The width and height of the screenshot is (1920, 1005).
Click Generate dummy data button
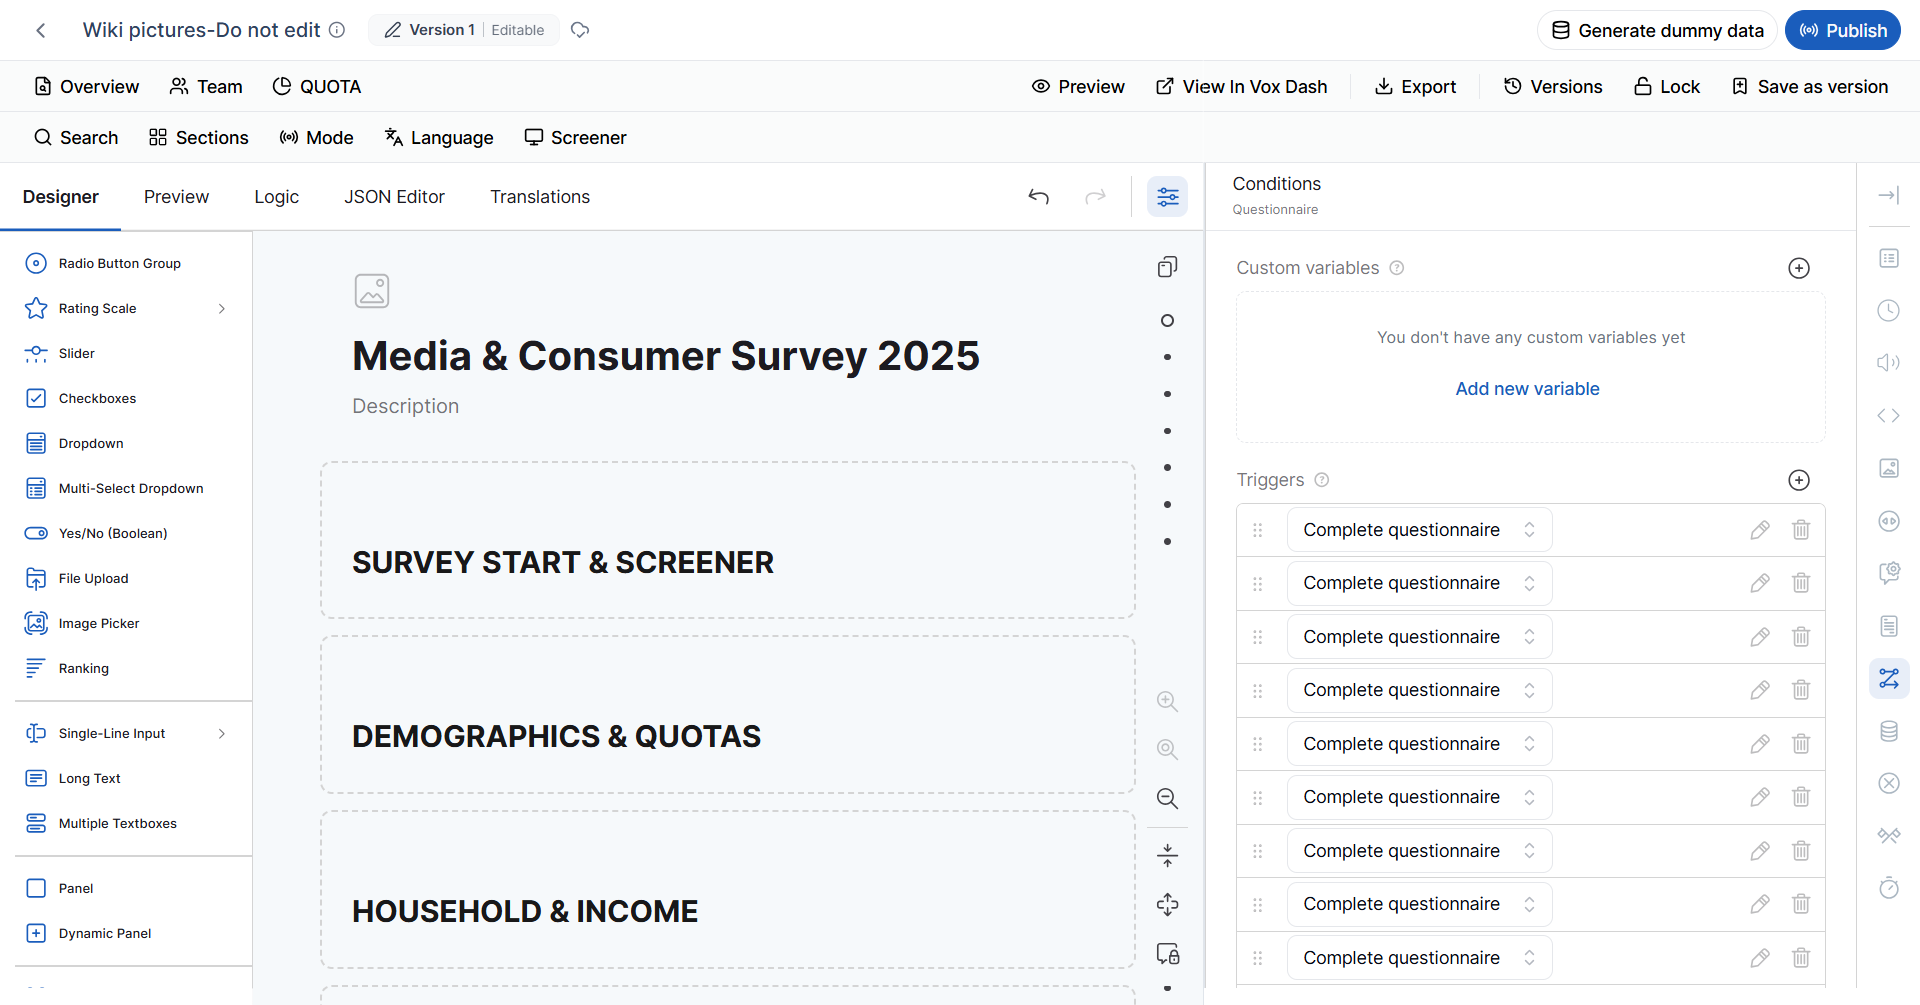pyautogui.click(x=1657, y=30)
